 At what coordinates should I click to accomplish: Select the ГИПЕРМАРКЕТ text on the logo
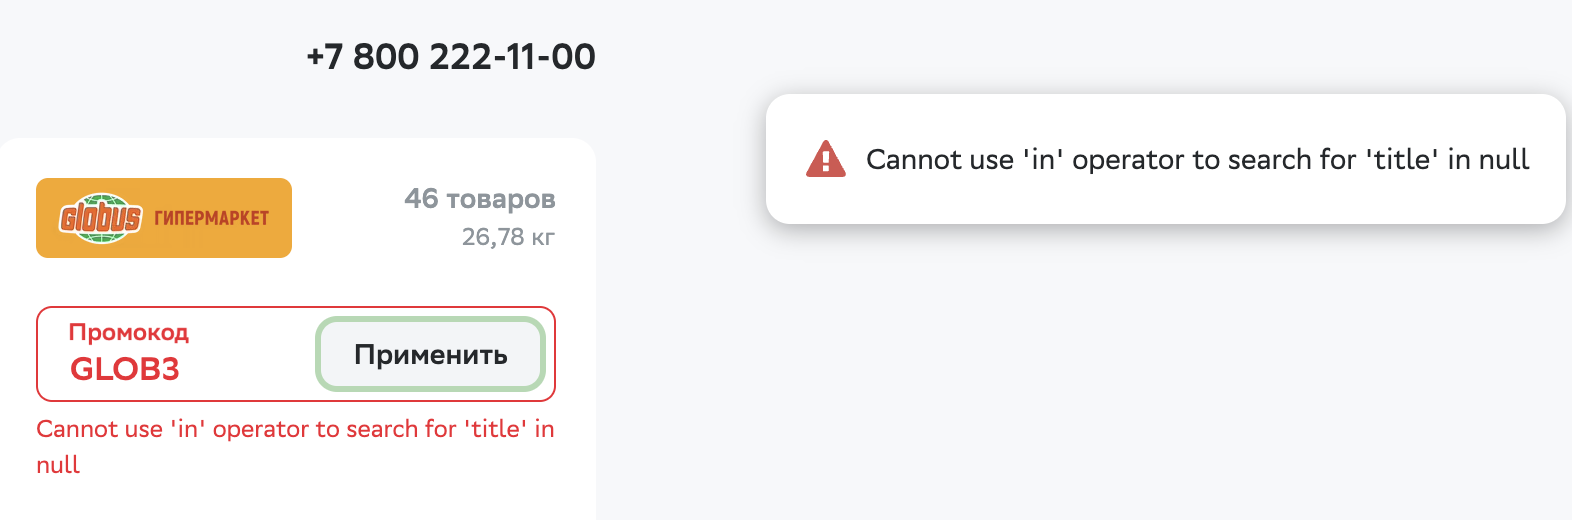tap(211, 219)
